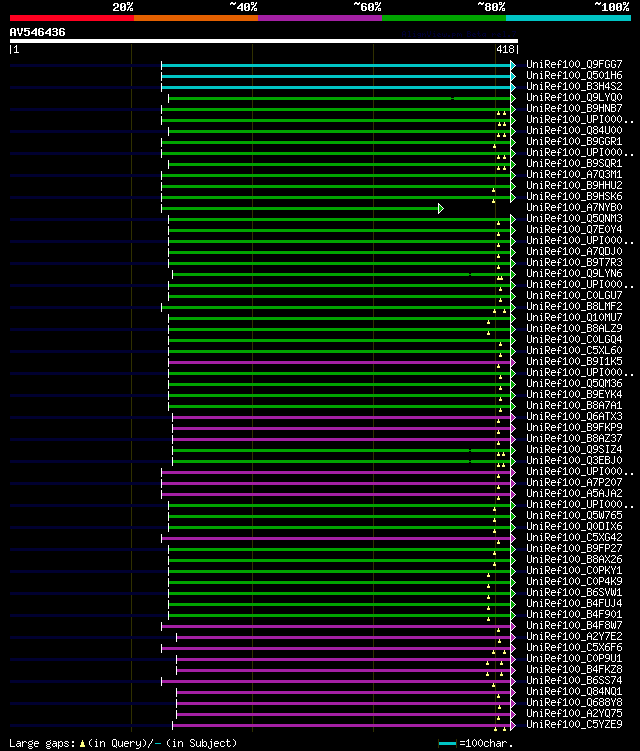640x751 pixels.
Task: Open hit UniRef100_Q501H6
Action: point(574,75)
